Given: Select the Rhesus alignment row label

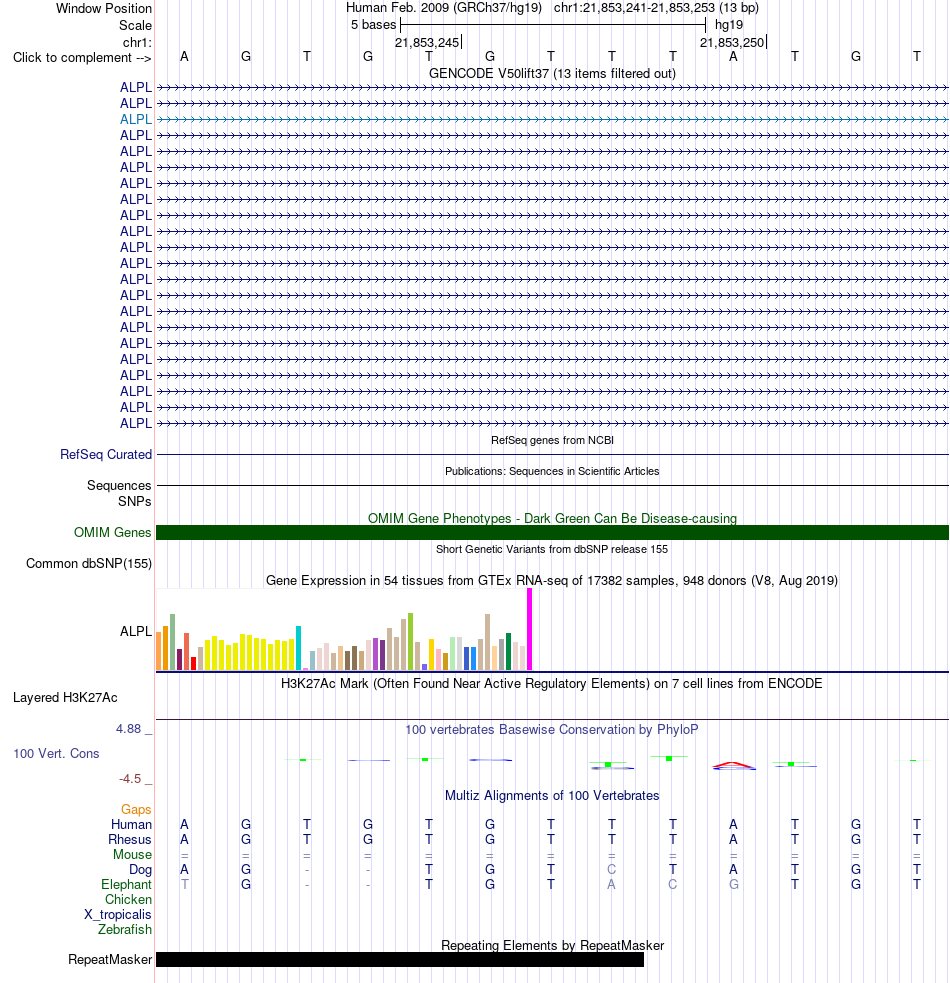Looking at the screenshot, I should coord(130,839).
